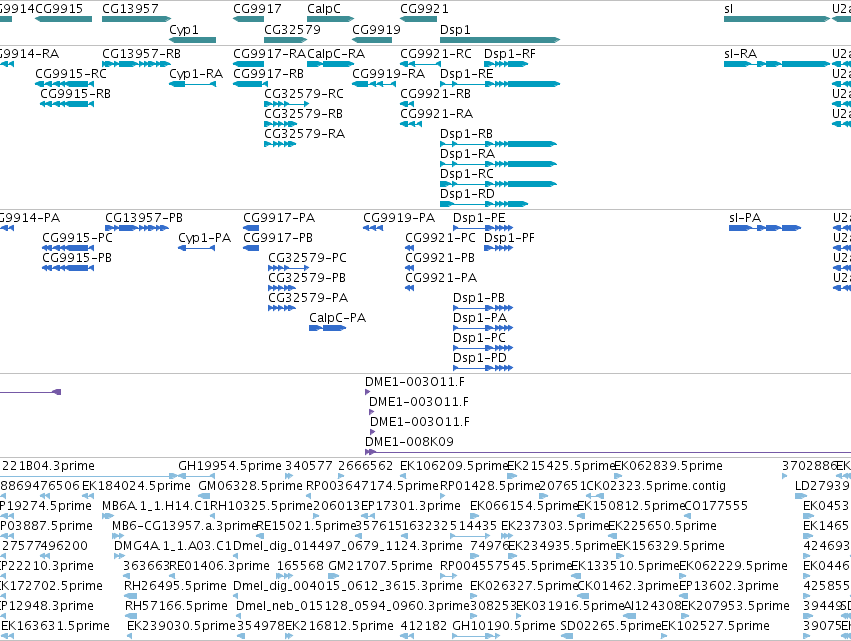The image size is (851, 641).
Task: Select protein CalpC-PA
Action: tap(327, 328)
